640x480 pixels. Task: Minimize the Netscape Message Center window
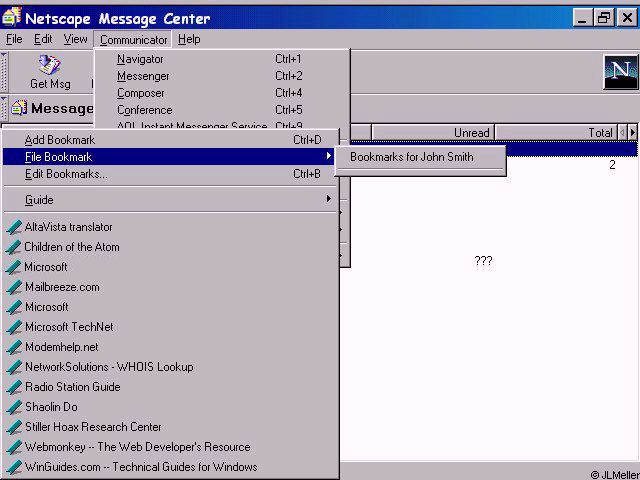click(582, 18)
